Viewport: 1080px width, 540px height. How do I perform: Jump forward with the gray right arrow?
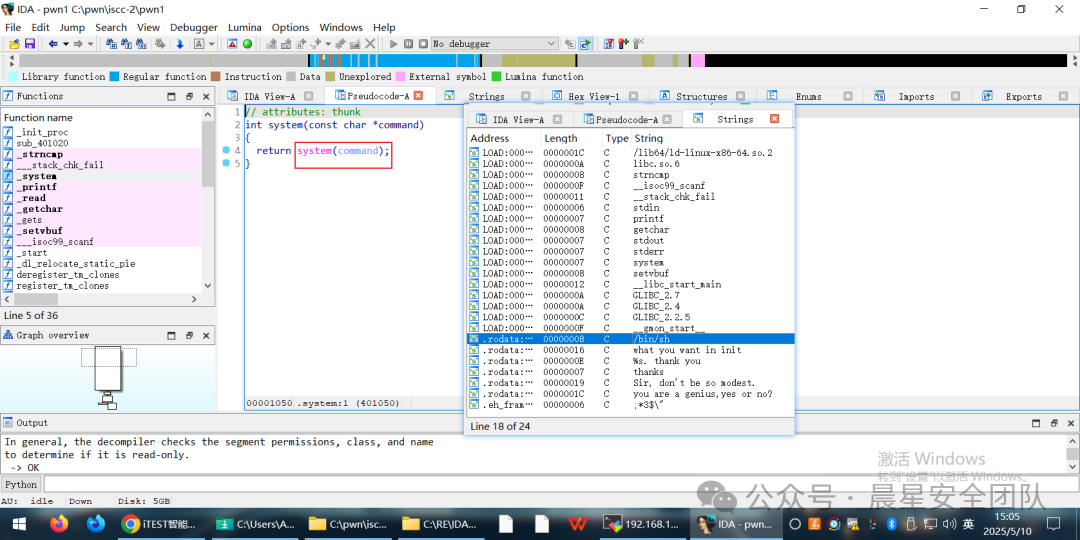click(x=78, y=44)
